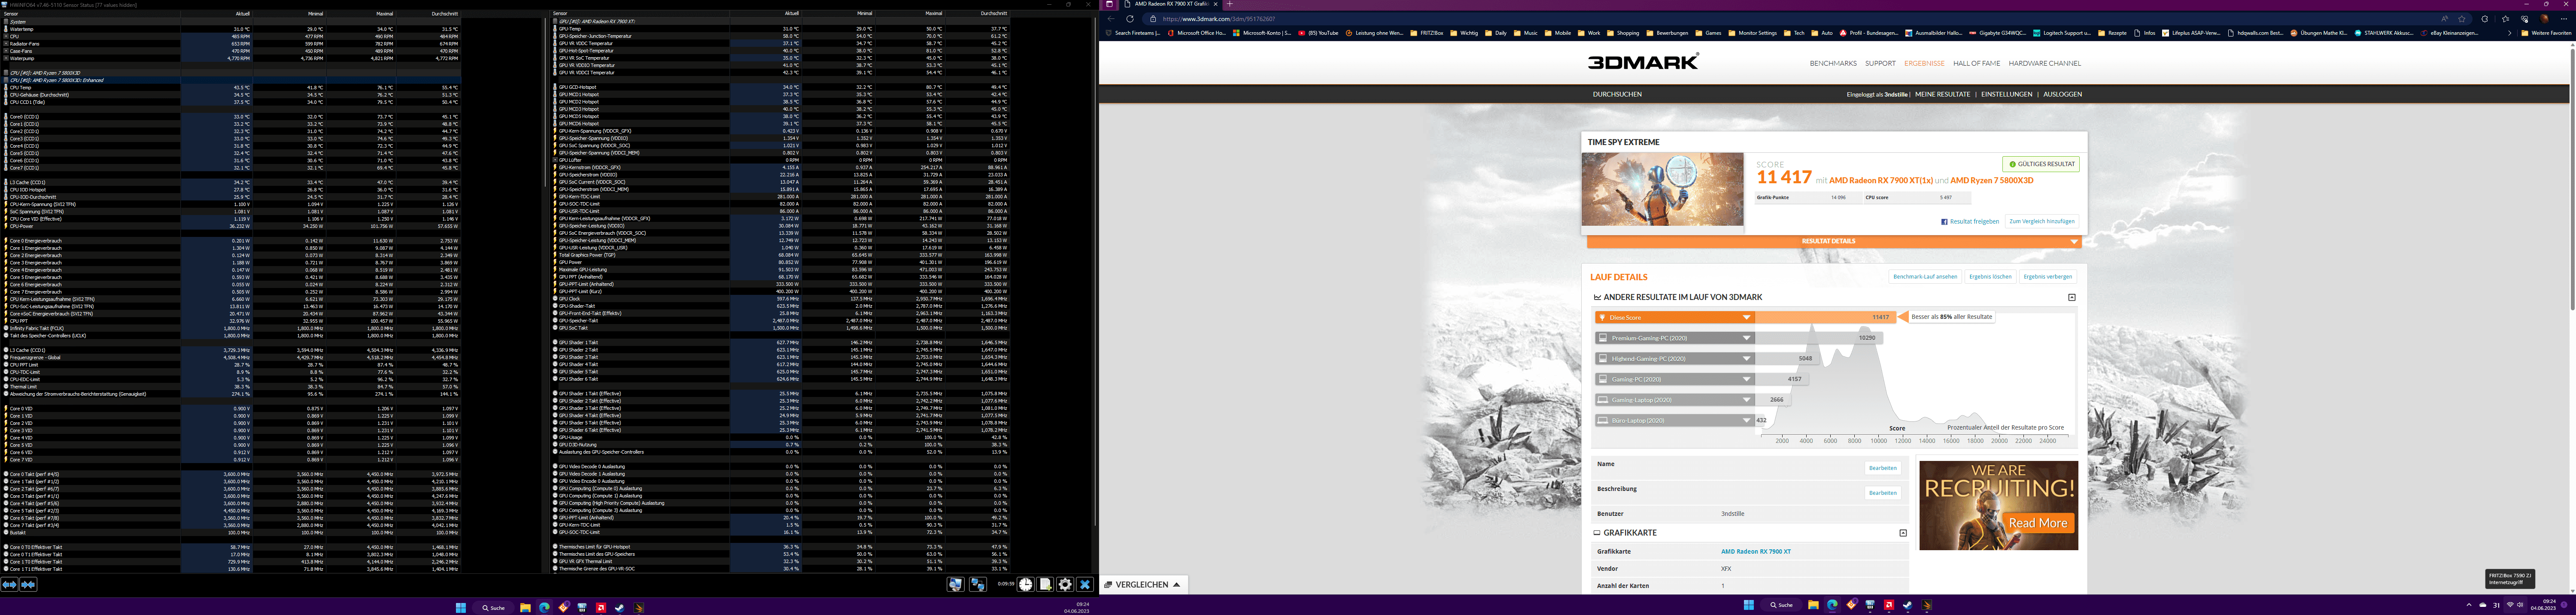
Task: Add page to favorites with star icon
Action: tap(2462, 19)
